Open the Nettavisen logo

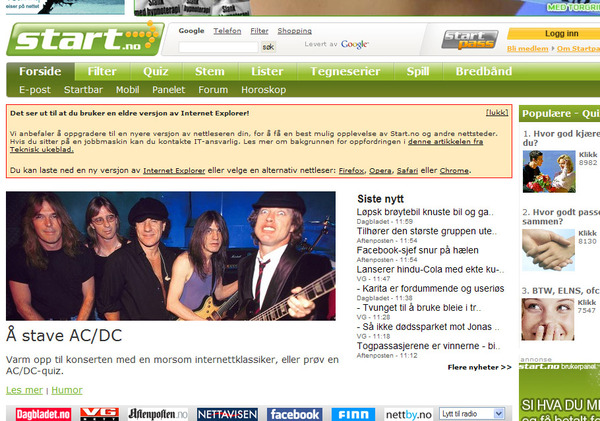click(x=227, y=414)
